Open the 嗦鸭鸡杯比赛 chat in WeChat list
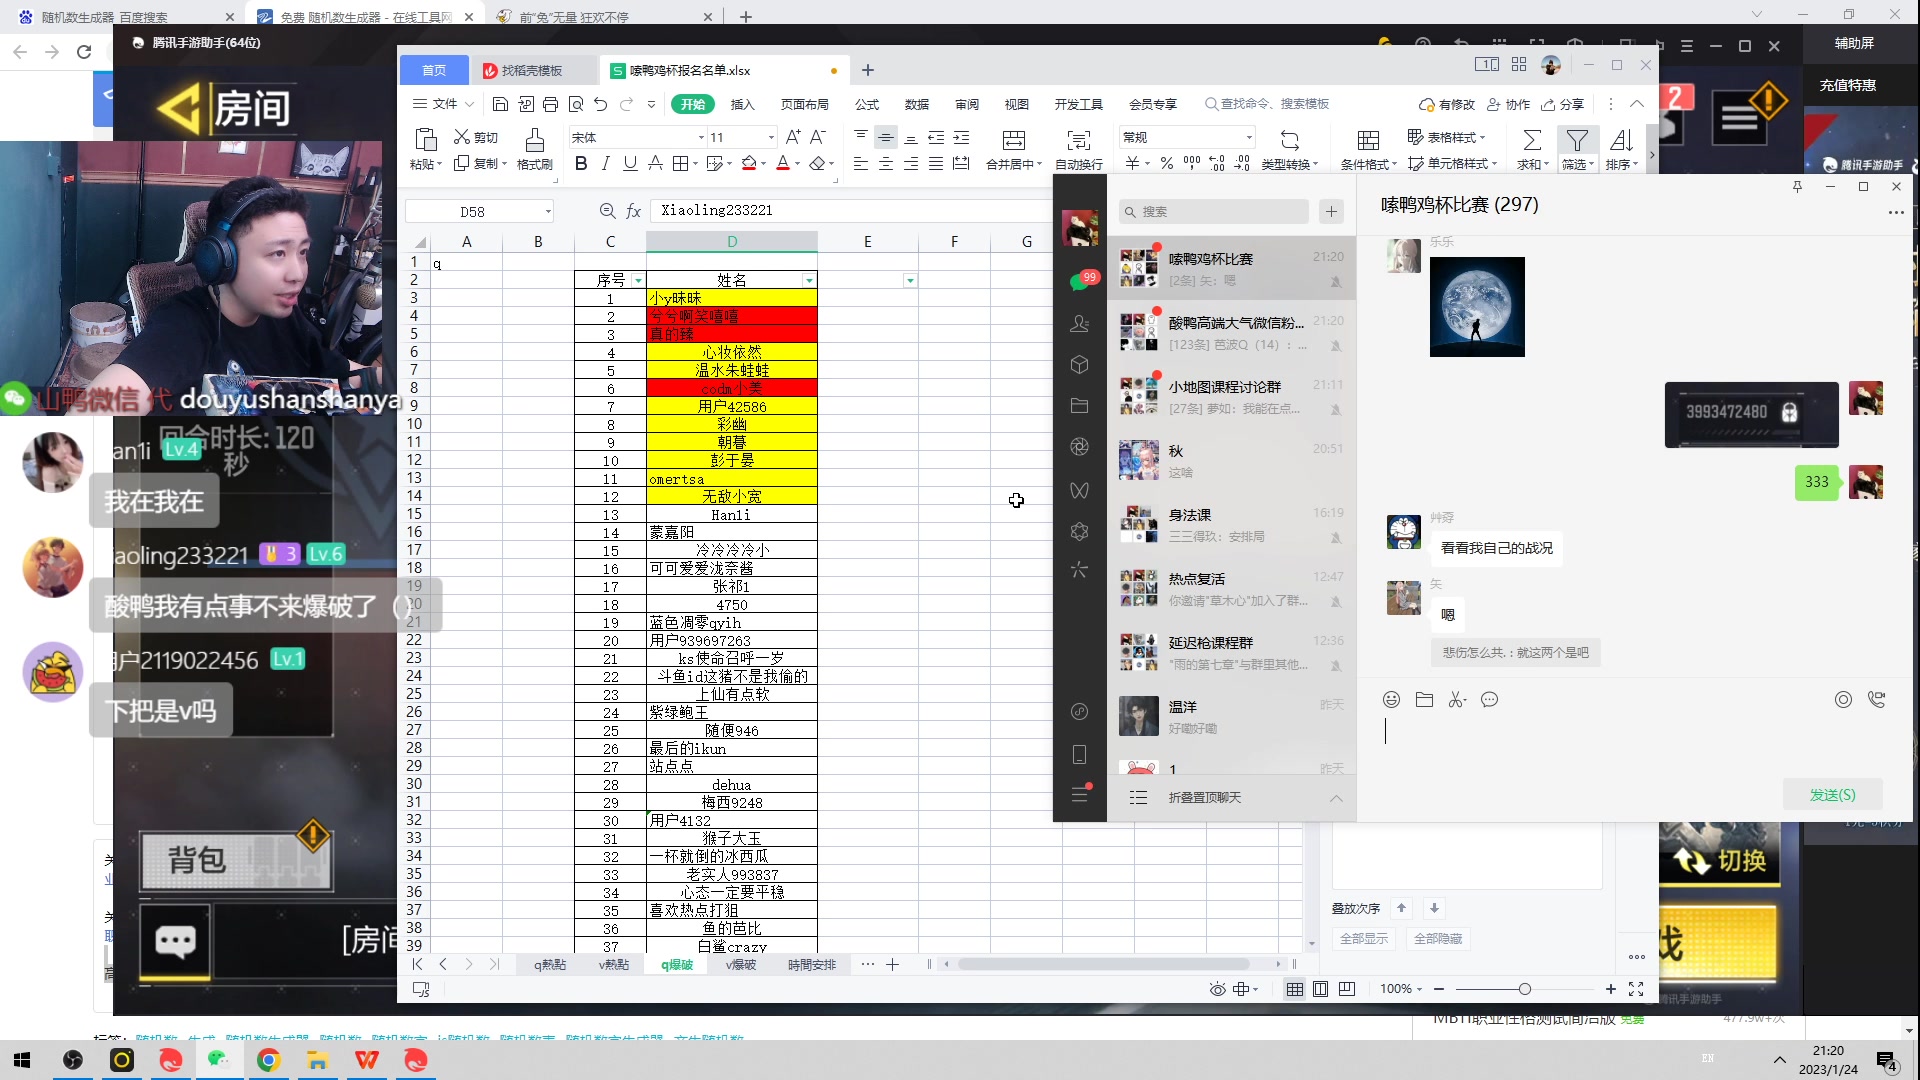The image size is (1920, 1080). (x=1231, y=268)
